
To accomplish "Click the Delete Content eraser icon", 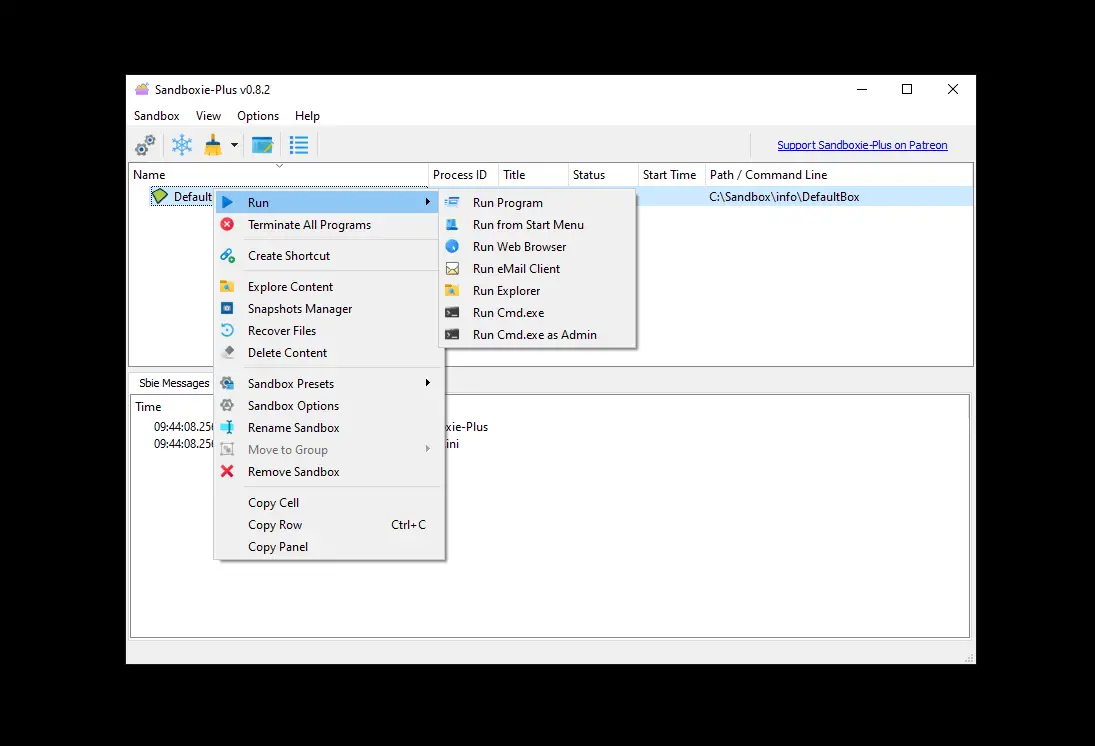I will pyautogui.click(x=228, y=352).
